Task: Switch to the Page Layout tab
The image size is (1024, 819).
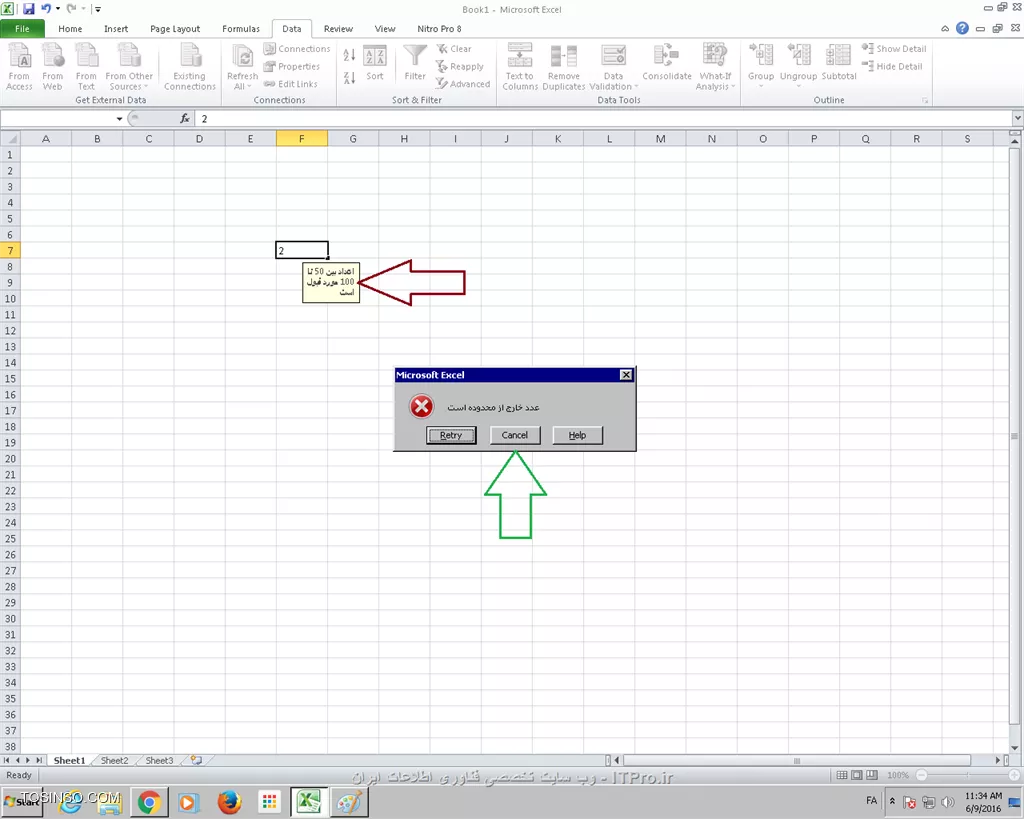Action: point(175,29)
